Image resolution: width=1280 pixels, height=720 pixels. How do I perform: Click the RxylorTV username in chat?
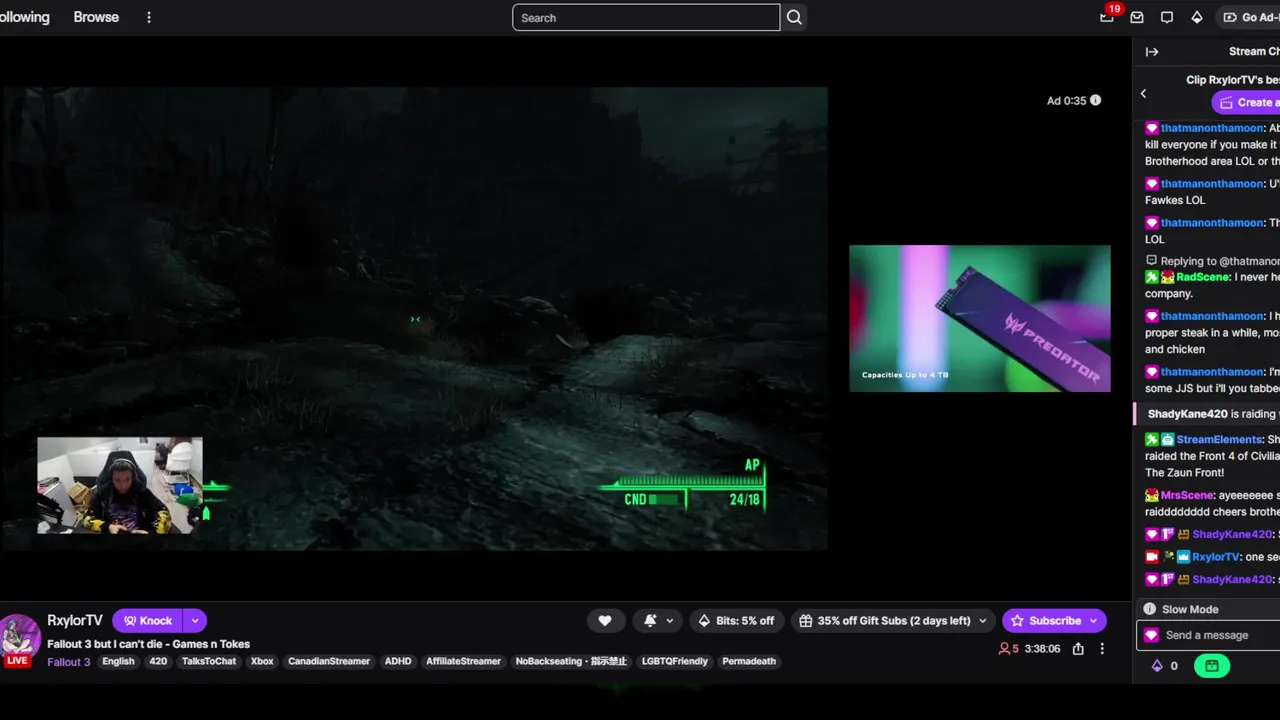[1216, 557]
